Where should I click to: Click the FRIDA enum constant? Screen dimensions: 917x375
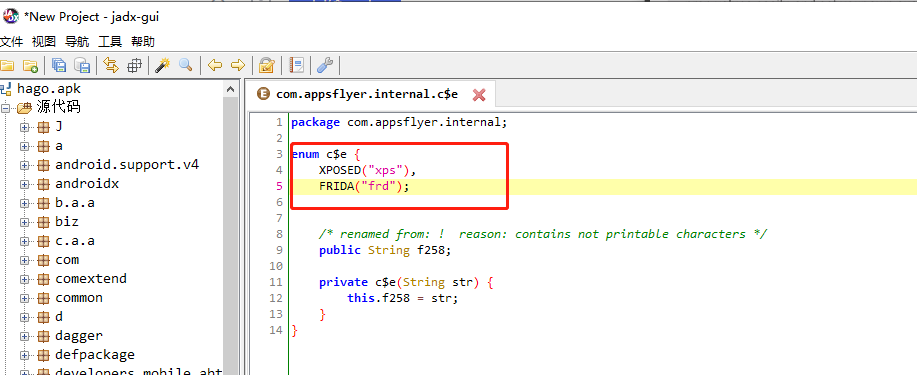pyautogui.click(x=336, y=187)
